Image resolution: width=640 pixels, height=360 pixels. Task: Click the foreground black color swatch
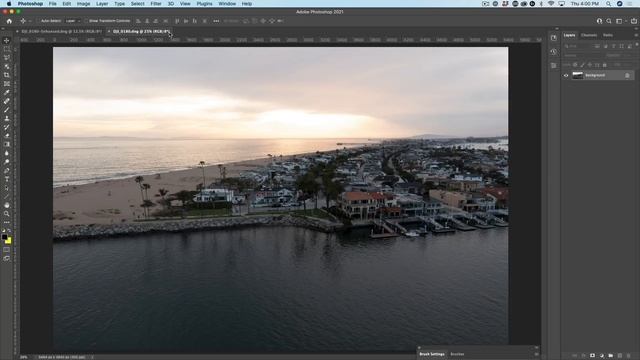tap(4, 237)
